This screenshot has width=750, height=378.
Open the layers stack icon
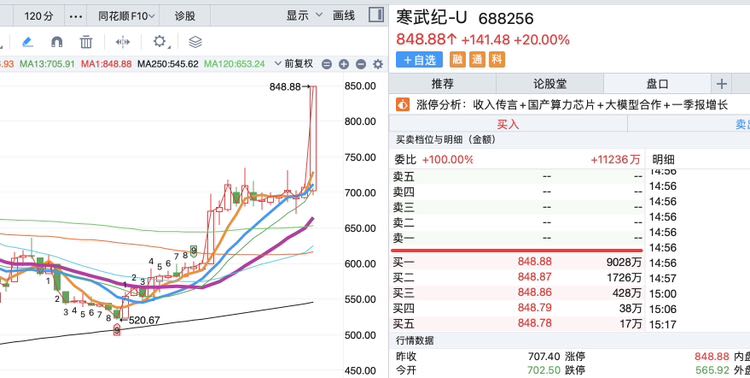(195, 42)
